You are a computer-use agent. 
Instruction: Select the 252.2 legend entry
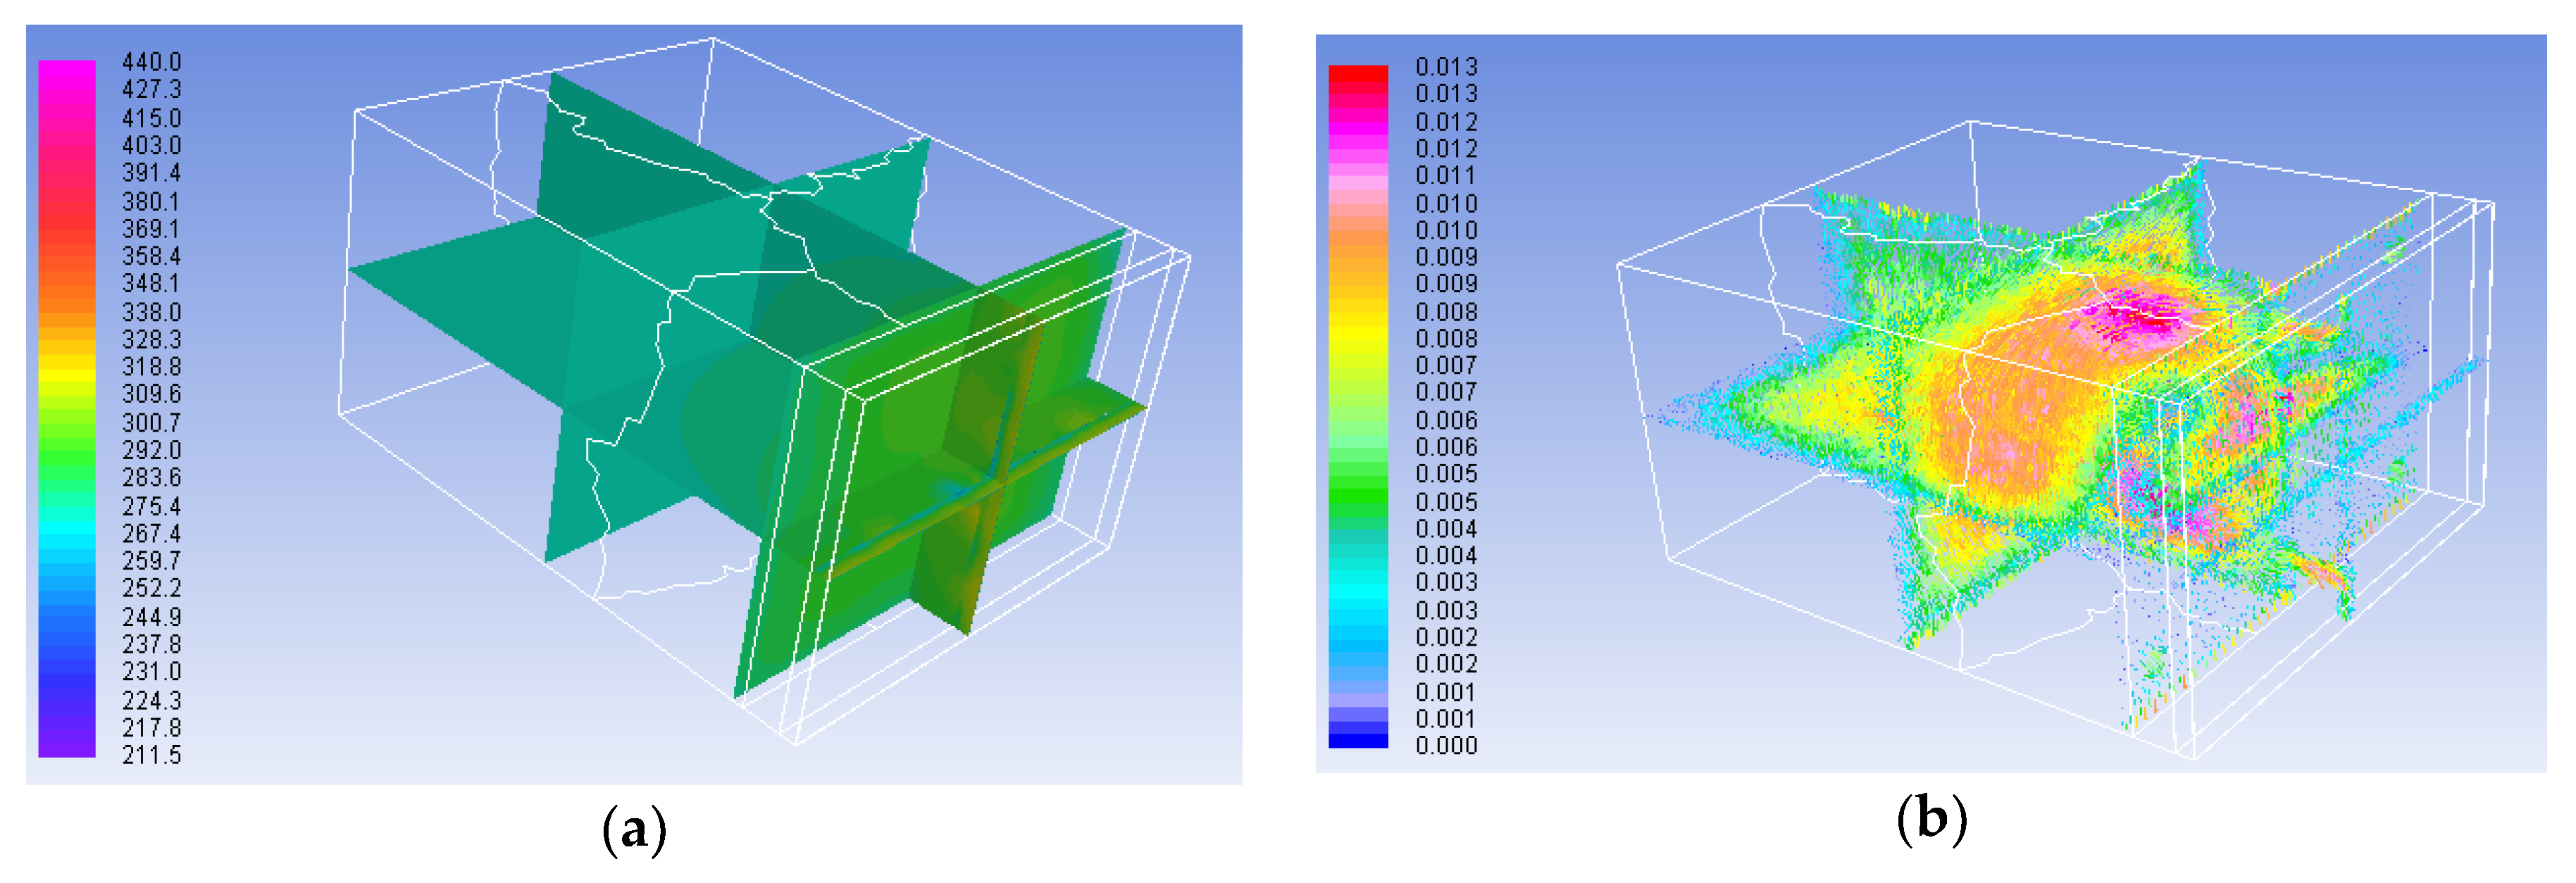tap(152, 589)
